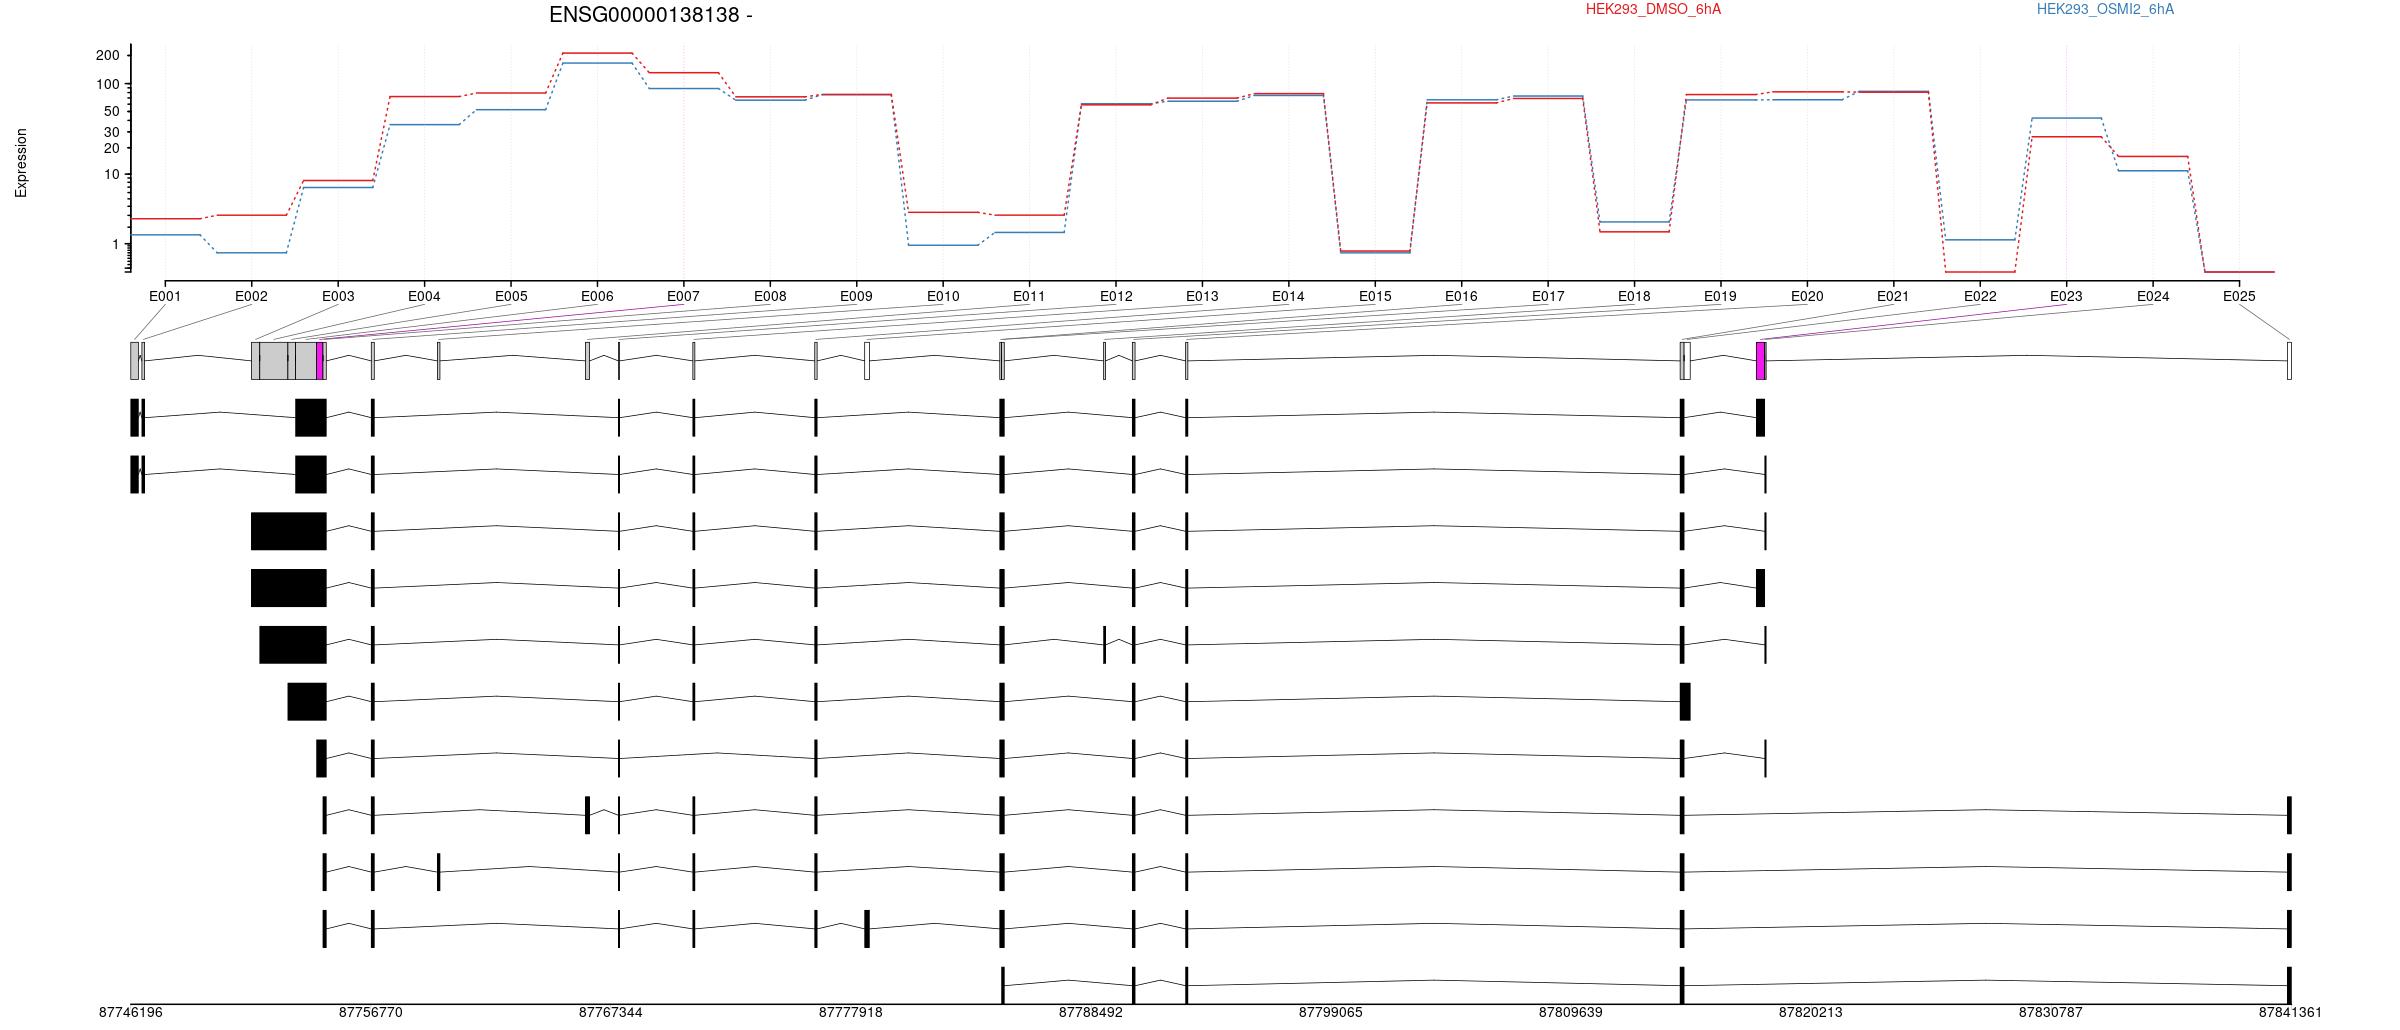
Task: Click genomic coordinate 87841361
Action: point(2290,1012)
